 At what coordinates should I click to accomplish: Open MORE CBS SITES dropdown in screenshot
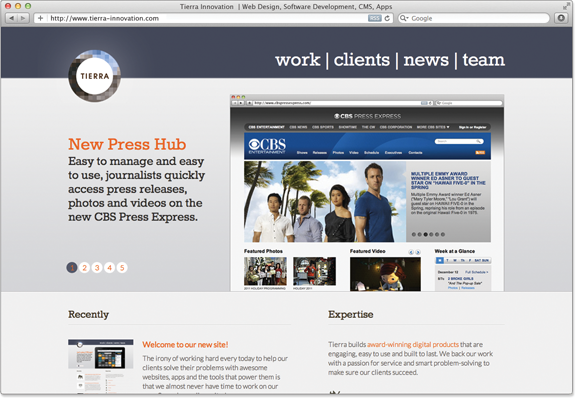point(433,127)
